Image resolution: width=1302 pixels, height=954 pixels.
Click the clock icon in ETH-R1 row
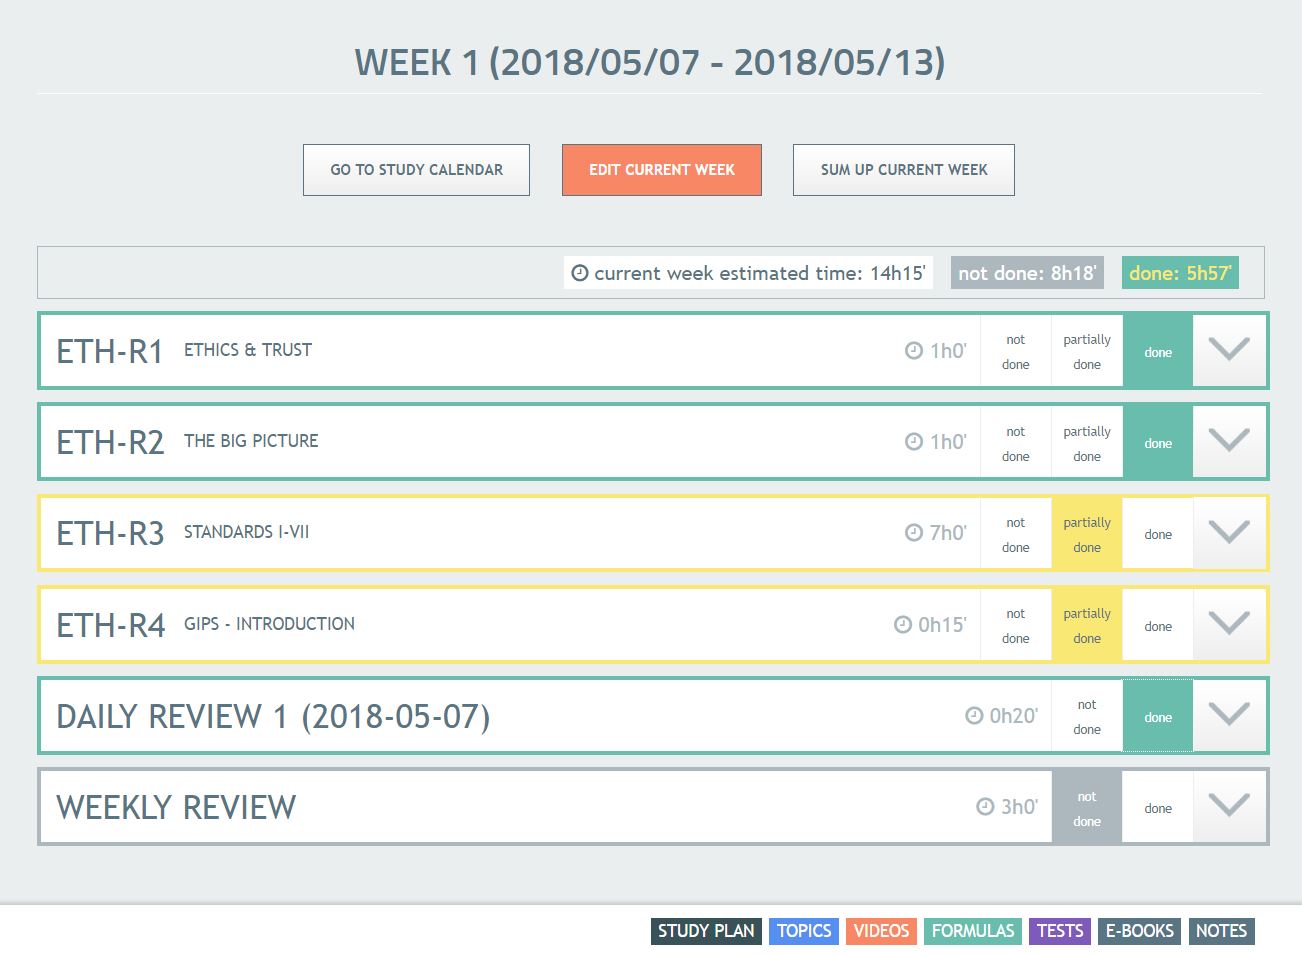click(x=914, y=350)
